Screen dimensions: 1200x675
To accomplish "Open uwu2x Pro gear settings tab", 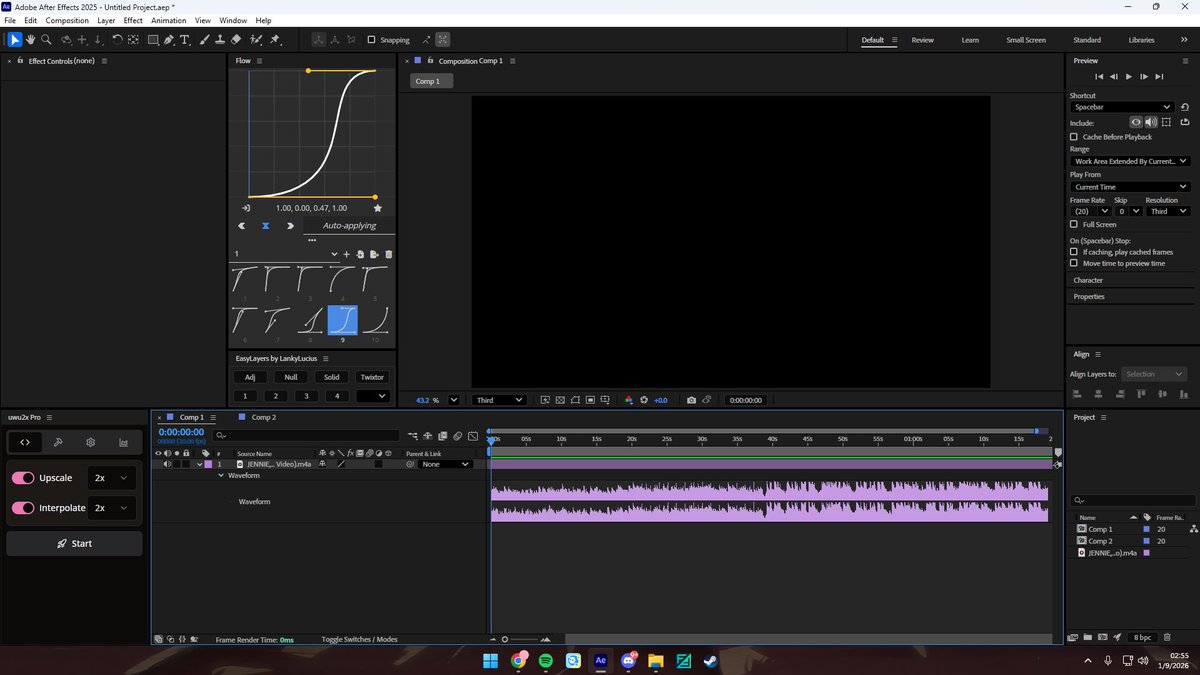I will click(x=91, y=442).
